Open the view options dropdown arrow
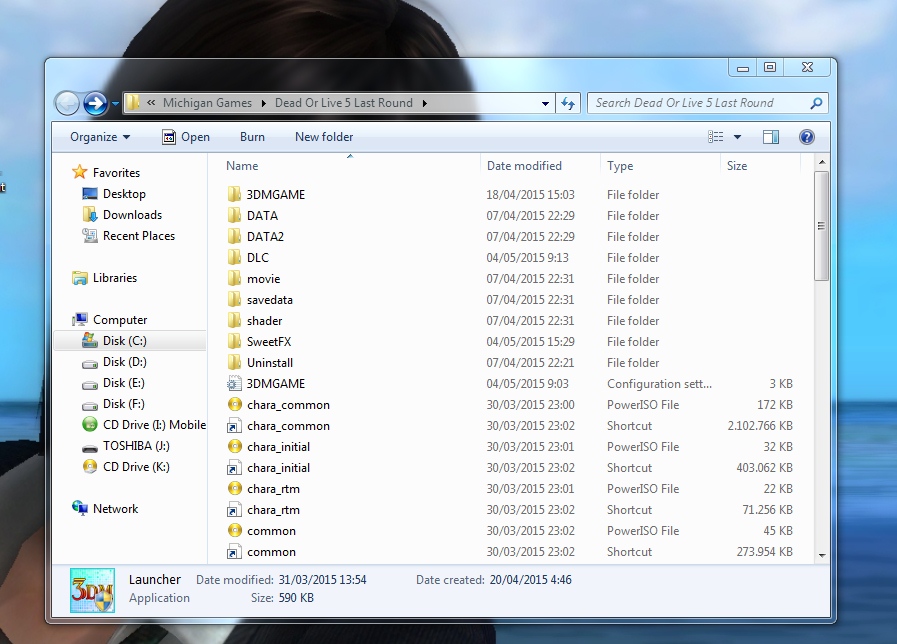The width and height of the screenshot is (897, 644). coord(738,137)
